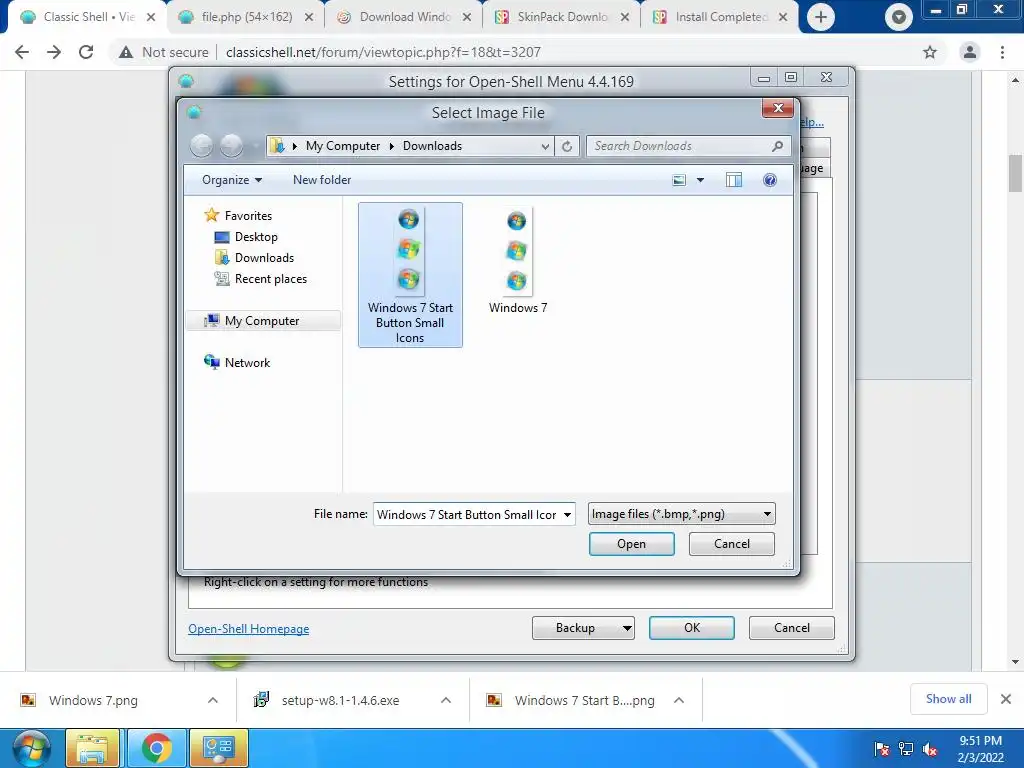Switch to the Install Completed browser tab
The height and width of the screenshot is (768, 1024).
coord(720,17)
